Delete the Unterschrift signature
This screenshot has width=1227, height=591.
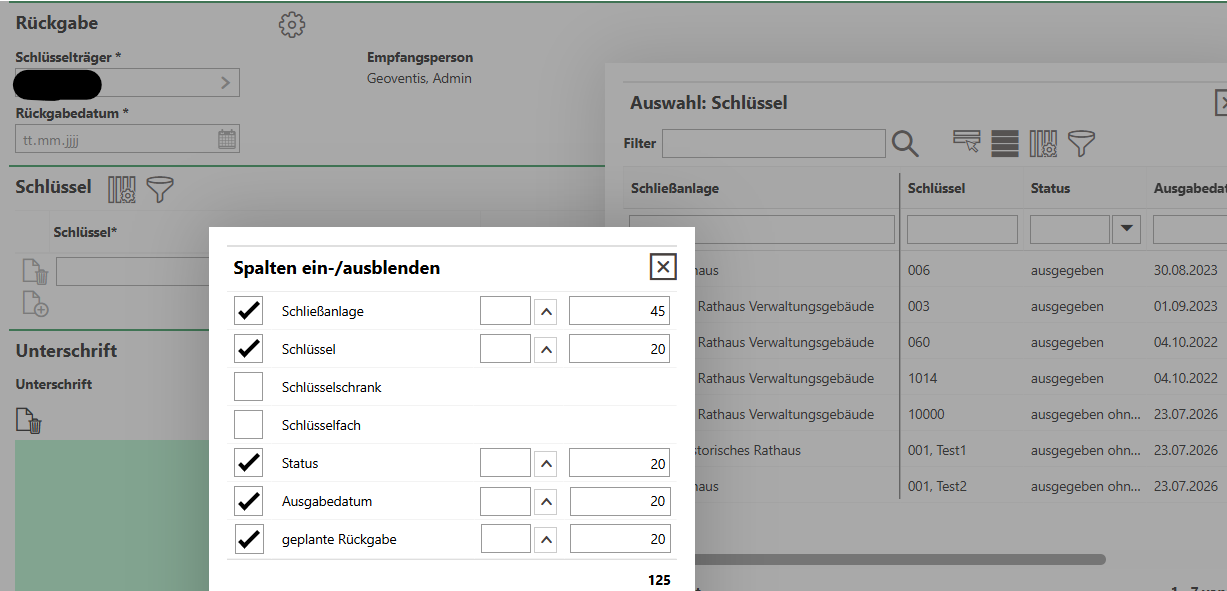29,421
